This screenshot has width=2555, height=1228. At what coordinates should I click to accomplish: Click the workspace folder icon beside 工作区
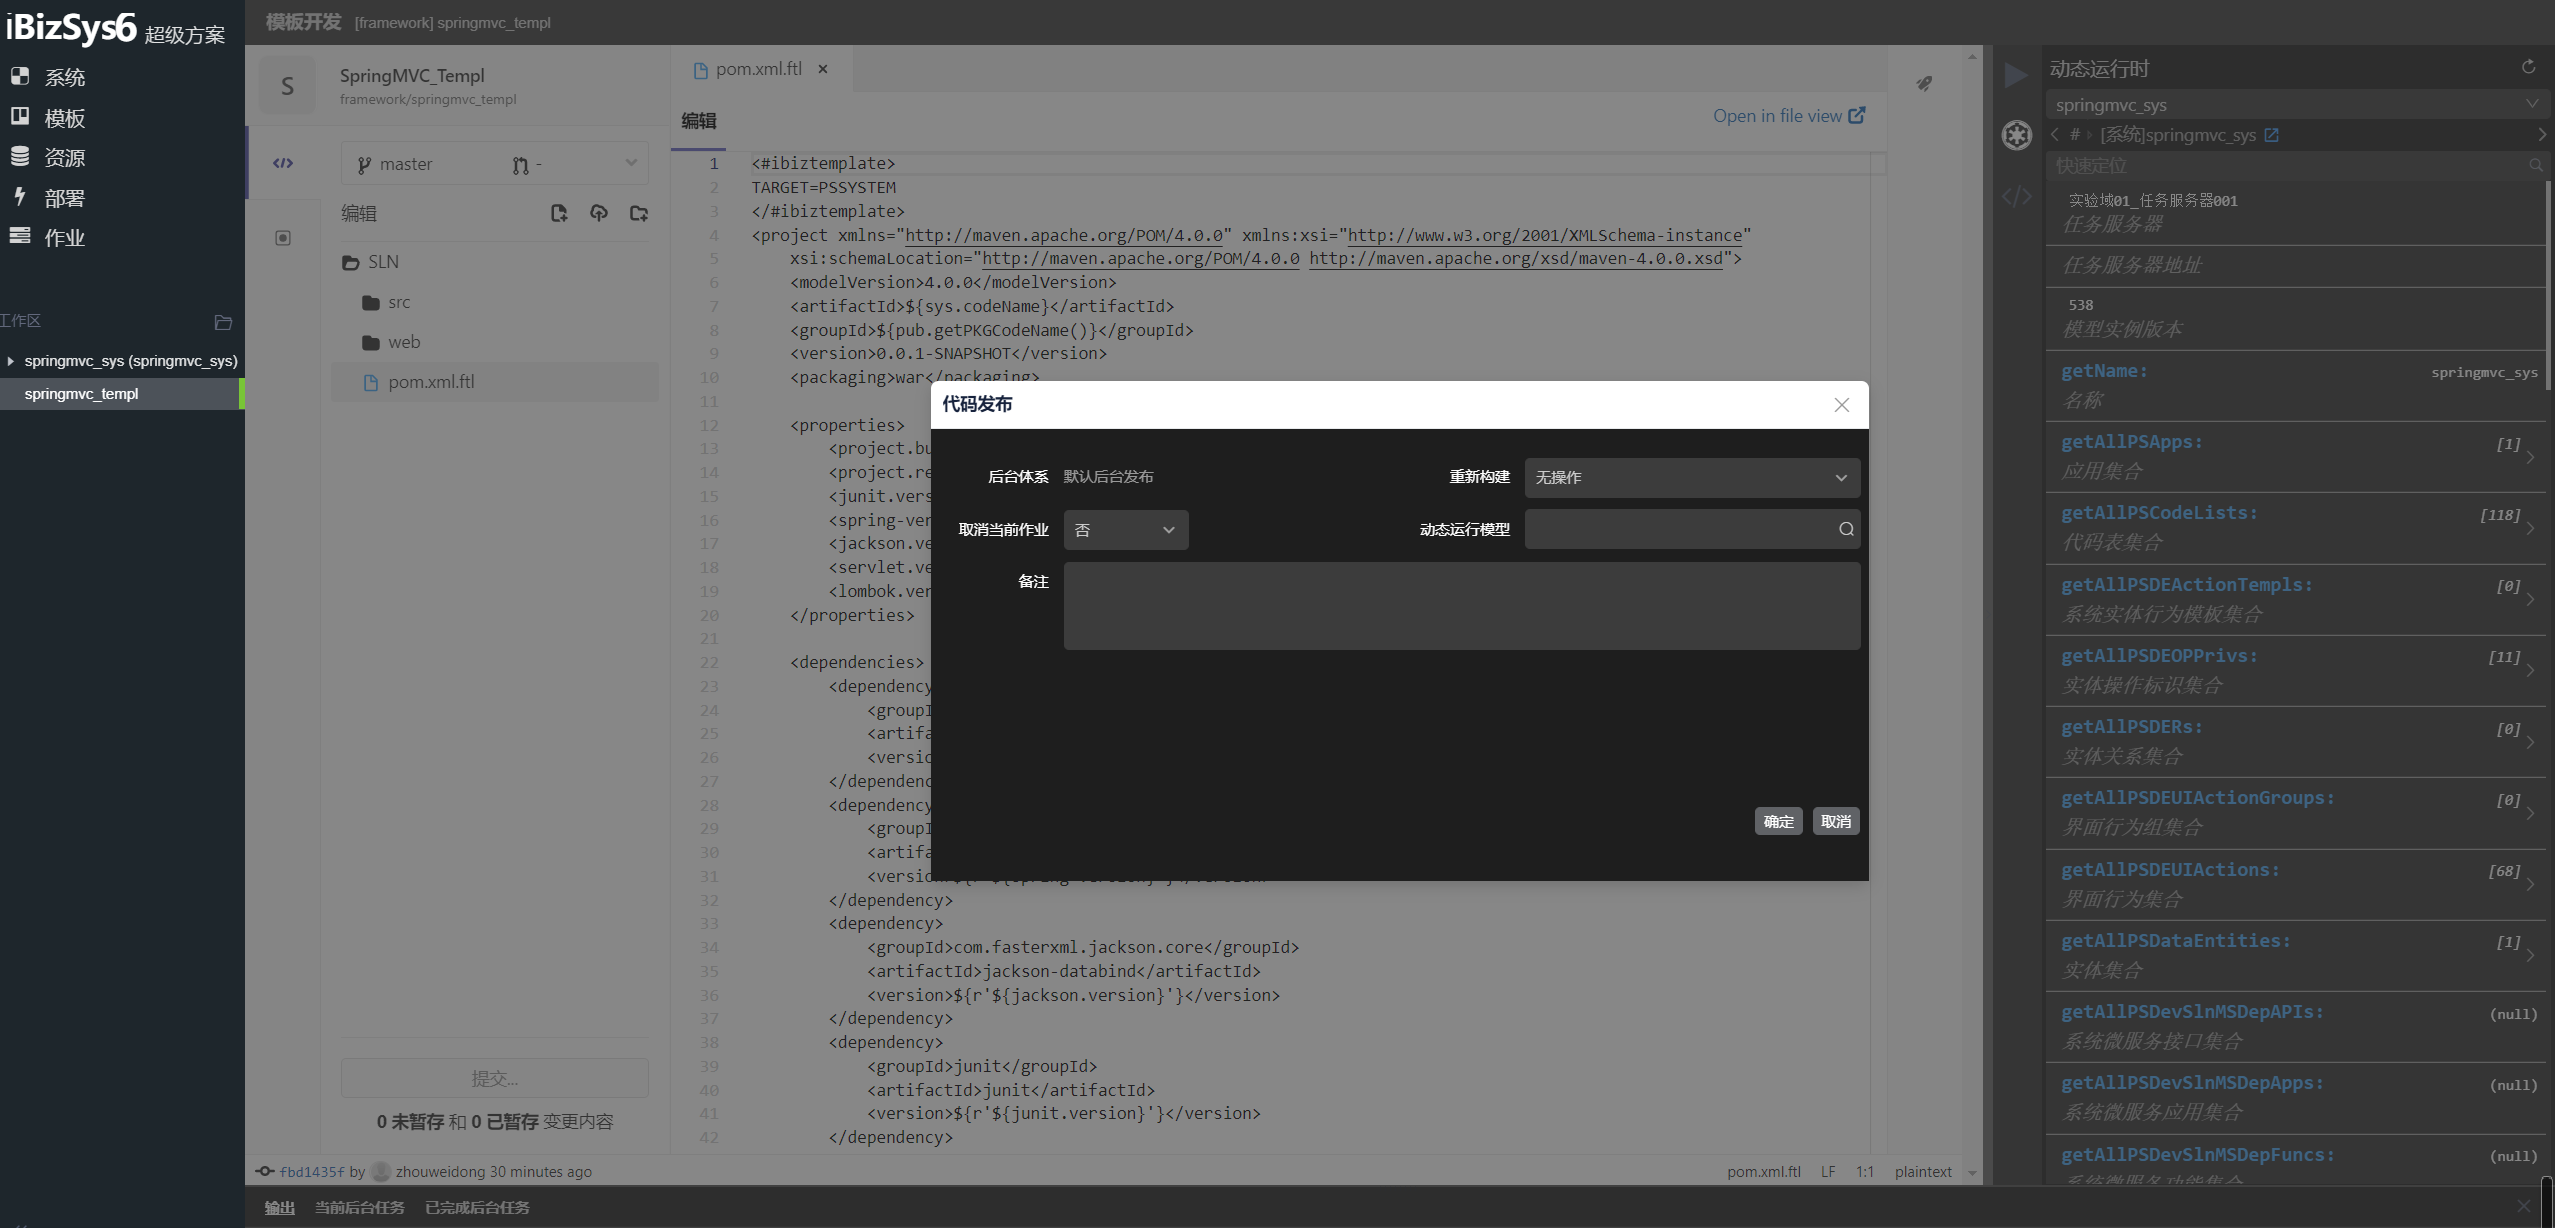click(x=223, y=322)
